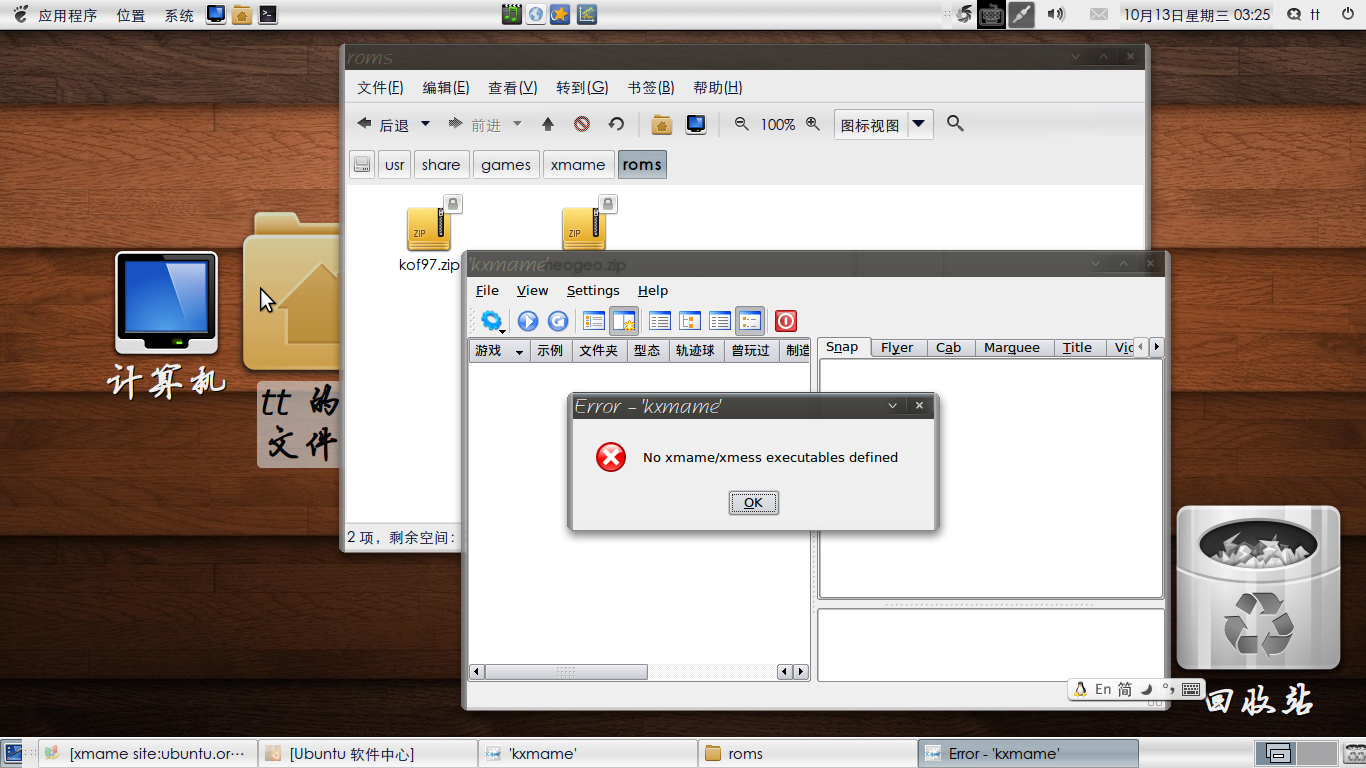Click the computer icon in roms toolbar
The height and width of the screenshot is (768, 1366).
(x=696, y=124)
